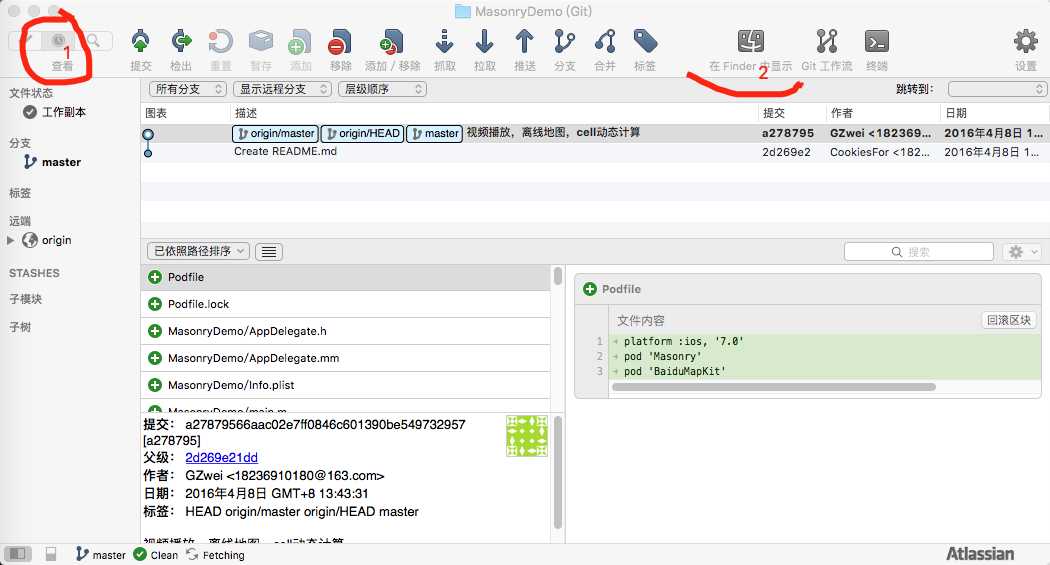Viewport: 1050px width, 565px height.
Task: Click the commit avatar identicon
Action: click(x=526, y=436)
